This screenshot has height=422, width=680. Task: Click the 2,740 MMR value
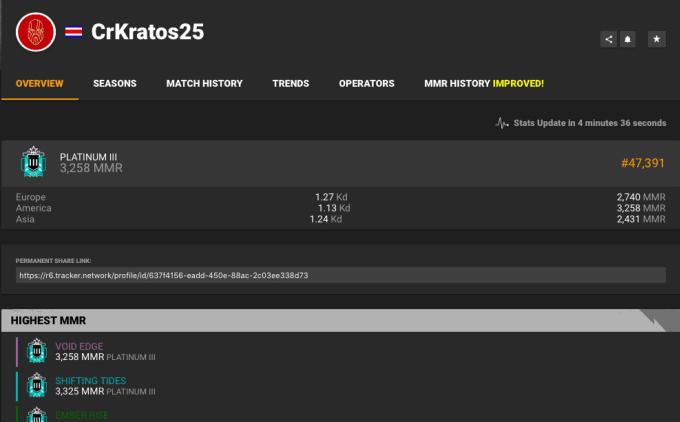pos(641,197)
